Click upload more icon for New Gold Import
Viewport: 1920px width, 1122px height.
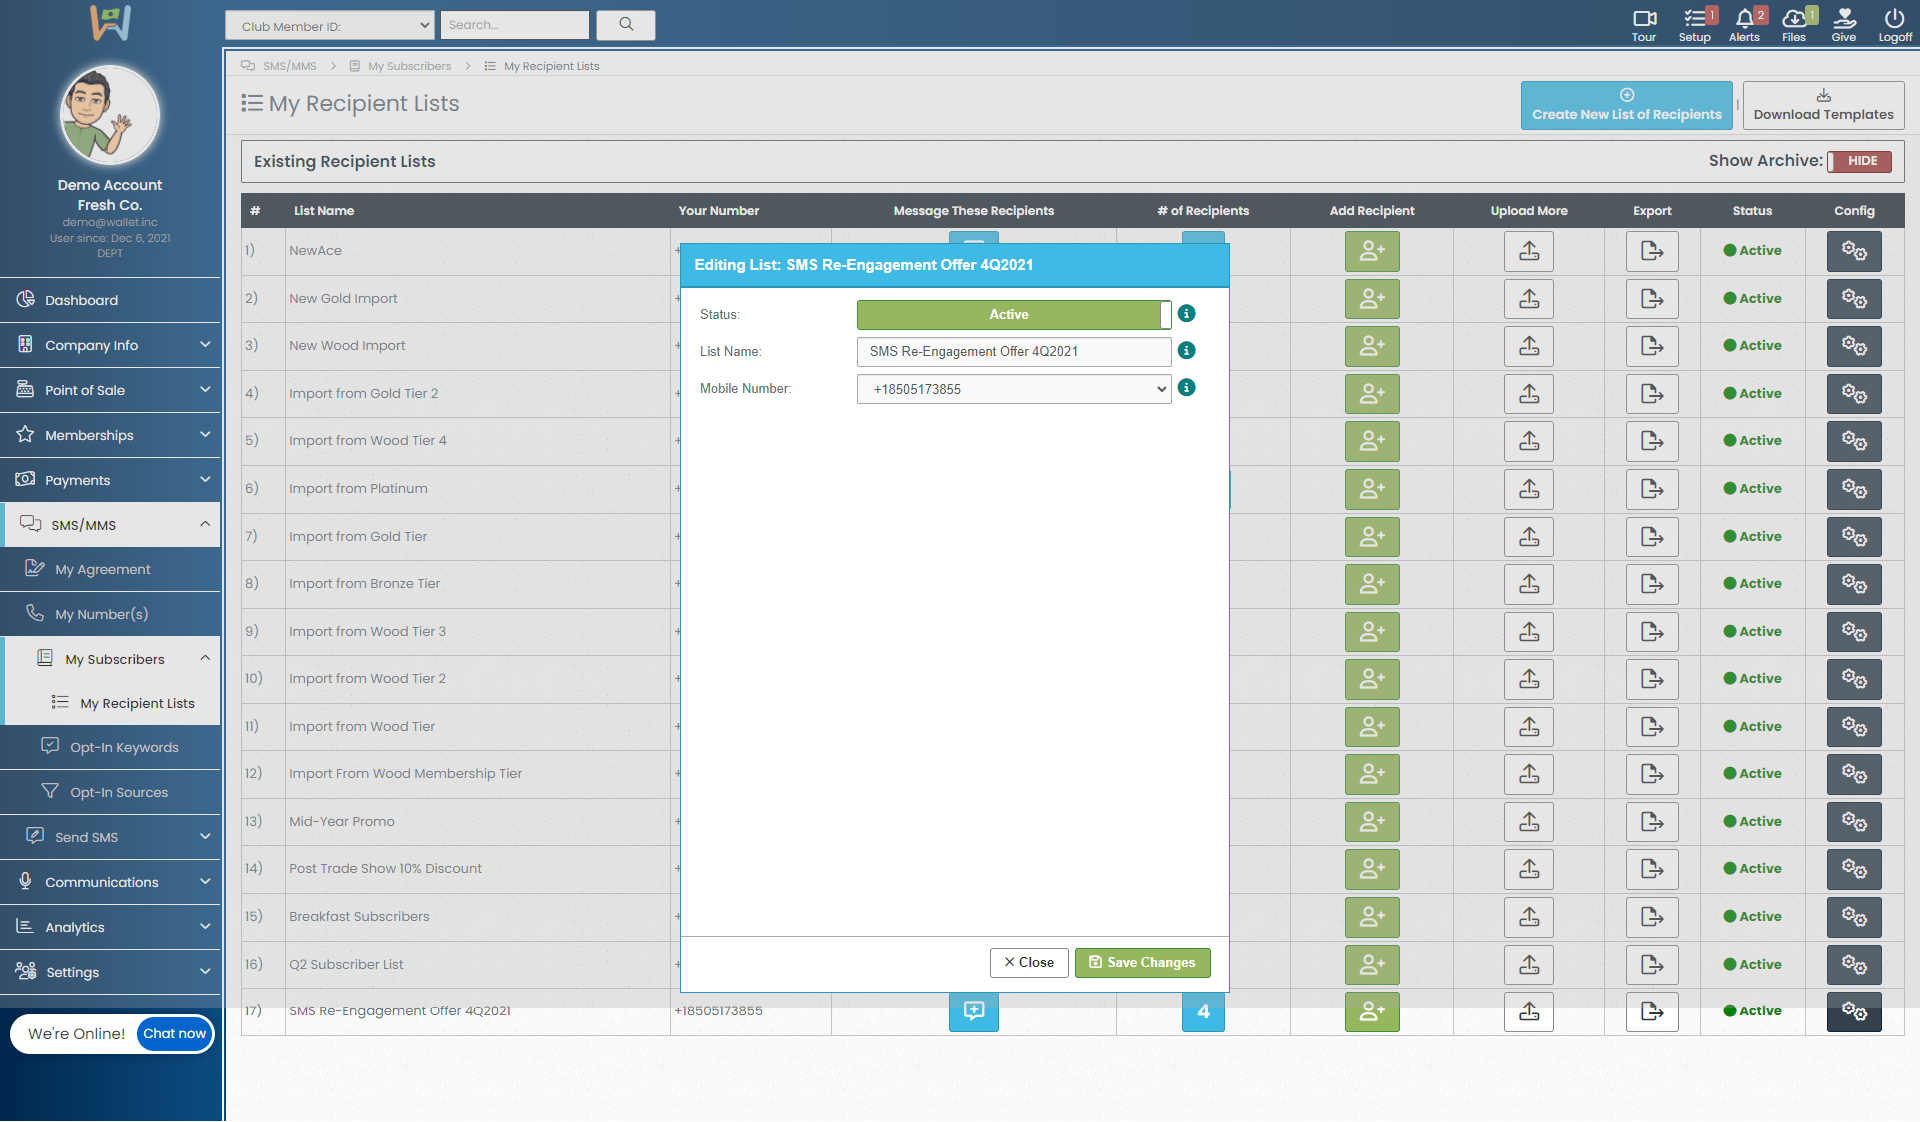click(1529, 299)
